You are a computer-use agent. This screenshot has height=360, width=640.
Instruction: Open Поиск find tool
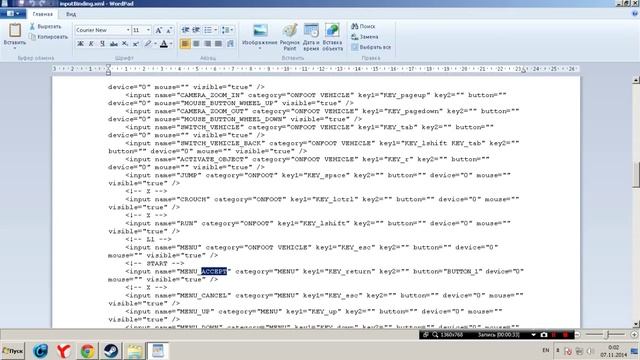pos(363,26)
